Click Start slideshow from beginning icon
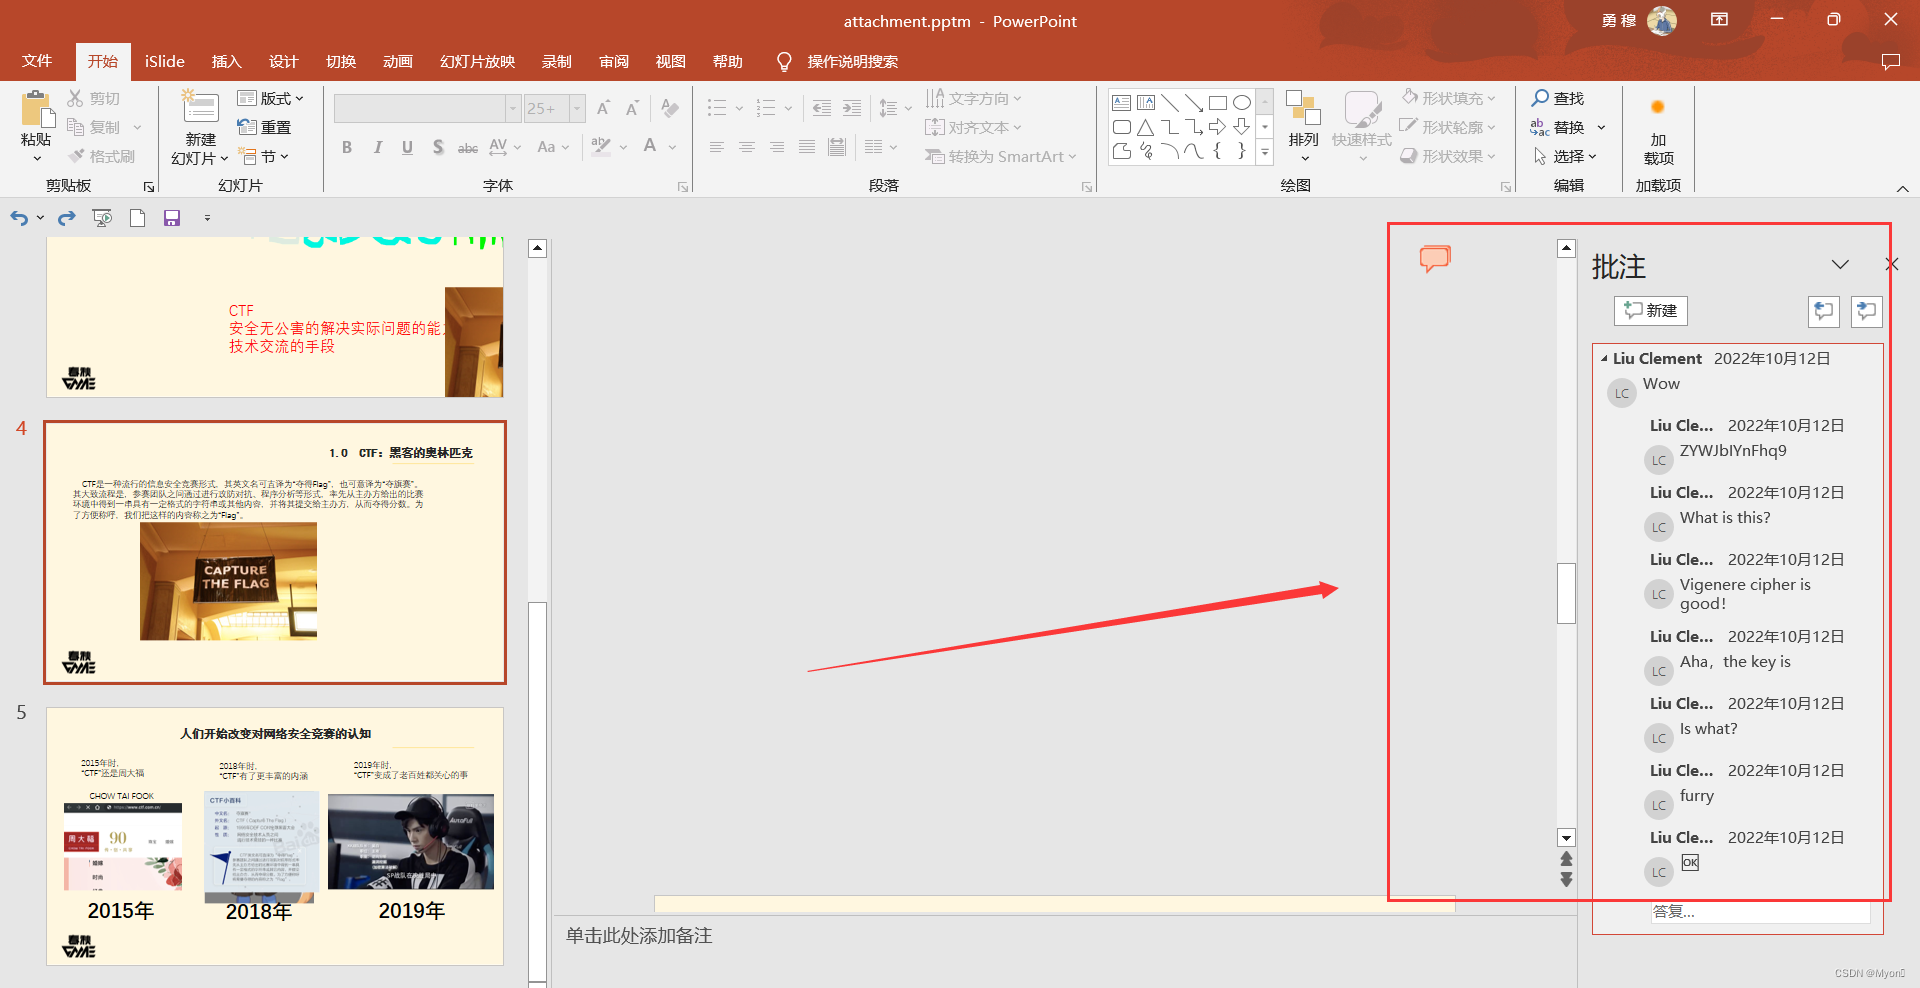The image size is (1920, 988). (102, 217)
